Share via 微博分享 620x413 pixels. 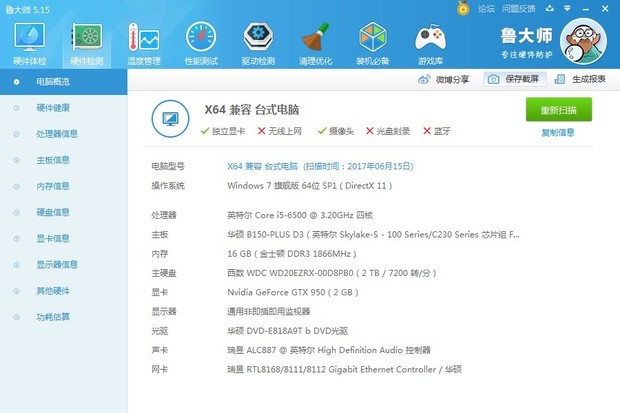click(x=443, y=80)
